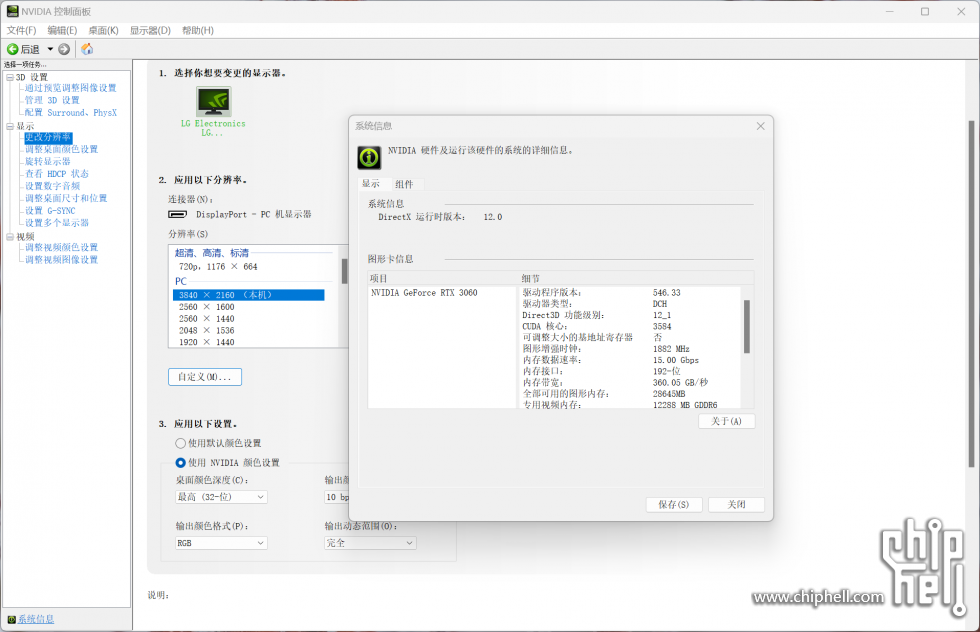
Task: Open 调整视频颜色设置 in tree
Action: 61,248
